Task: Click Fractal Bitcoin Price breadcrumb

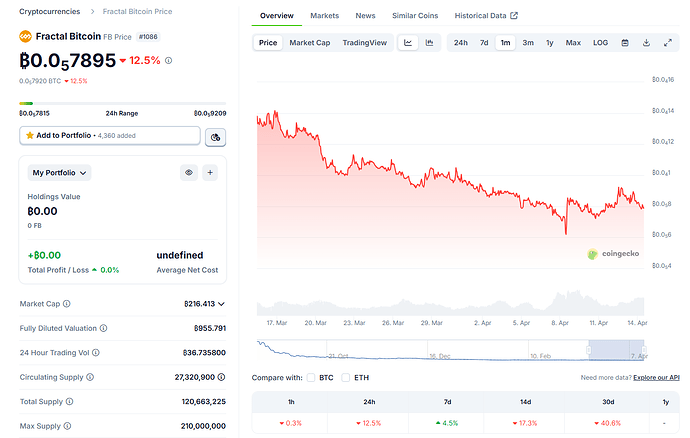Action: coord(137,11)
